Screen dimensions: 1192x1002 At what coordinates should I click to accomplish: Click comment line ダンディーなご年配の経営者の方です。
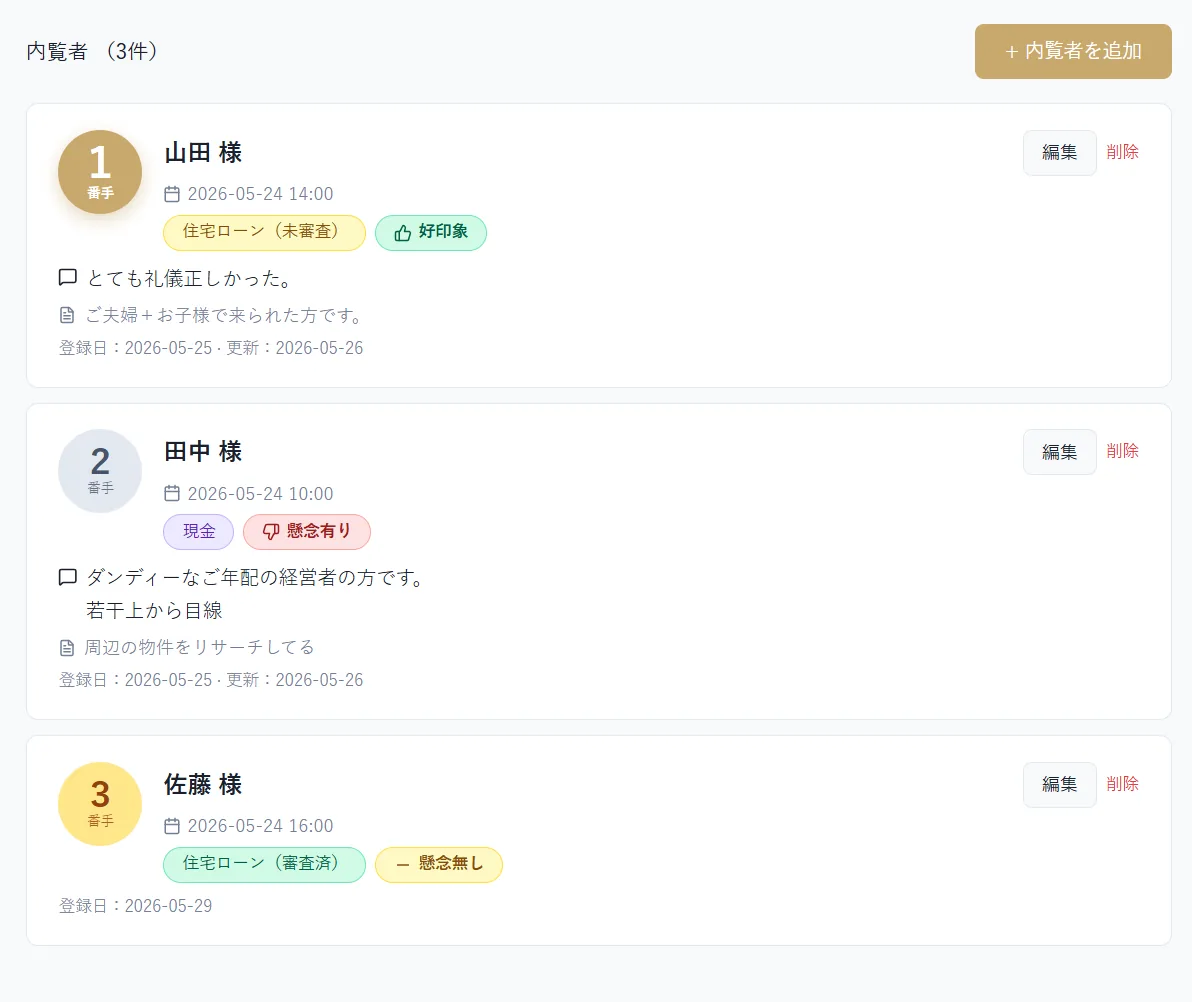pos(255,578)
